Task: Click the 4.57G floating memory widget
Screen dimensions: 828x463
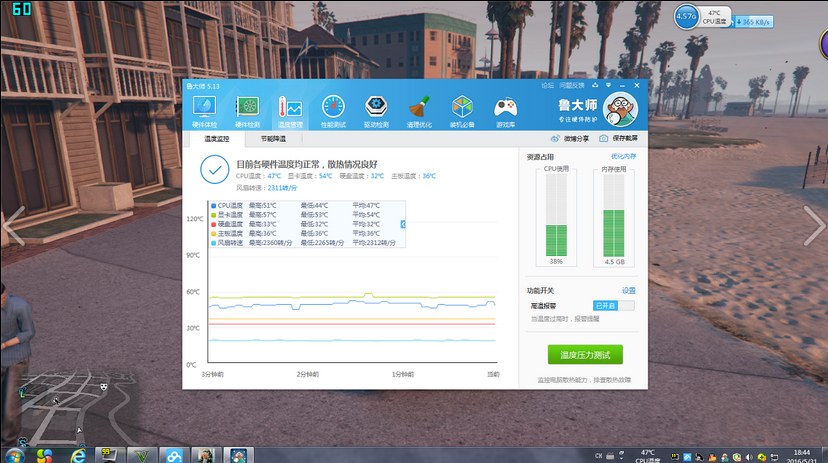Action: (686, 16)
